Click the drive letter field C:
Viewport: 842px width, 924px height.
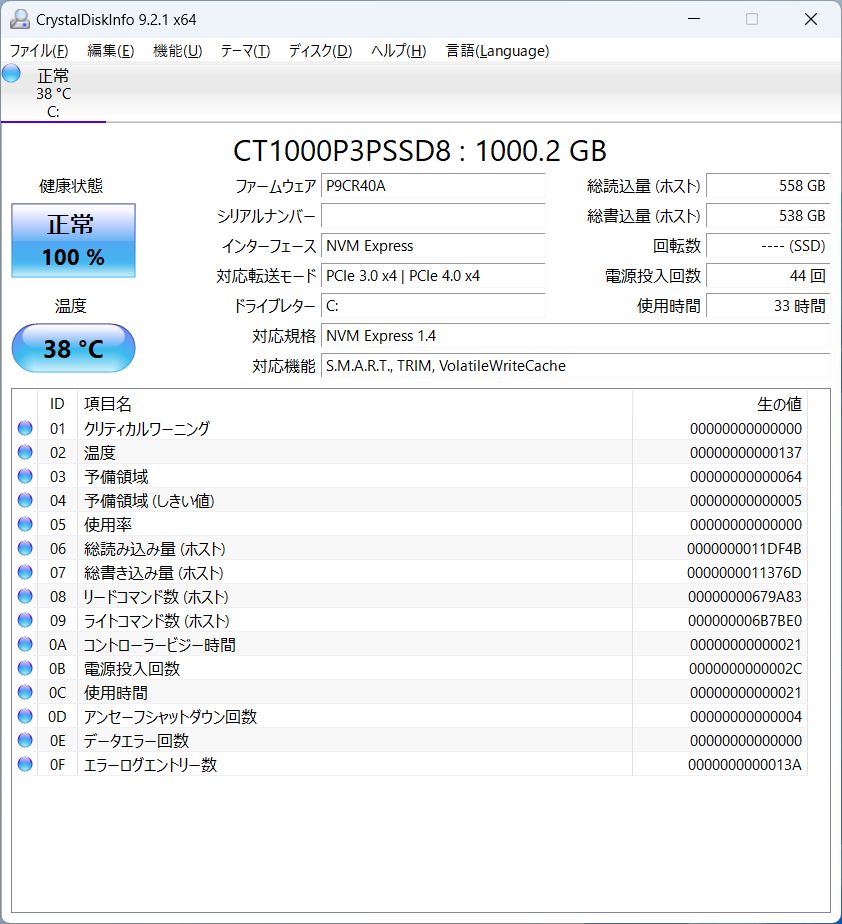coord(433,306)
